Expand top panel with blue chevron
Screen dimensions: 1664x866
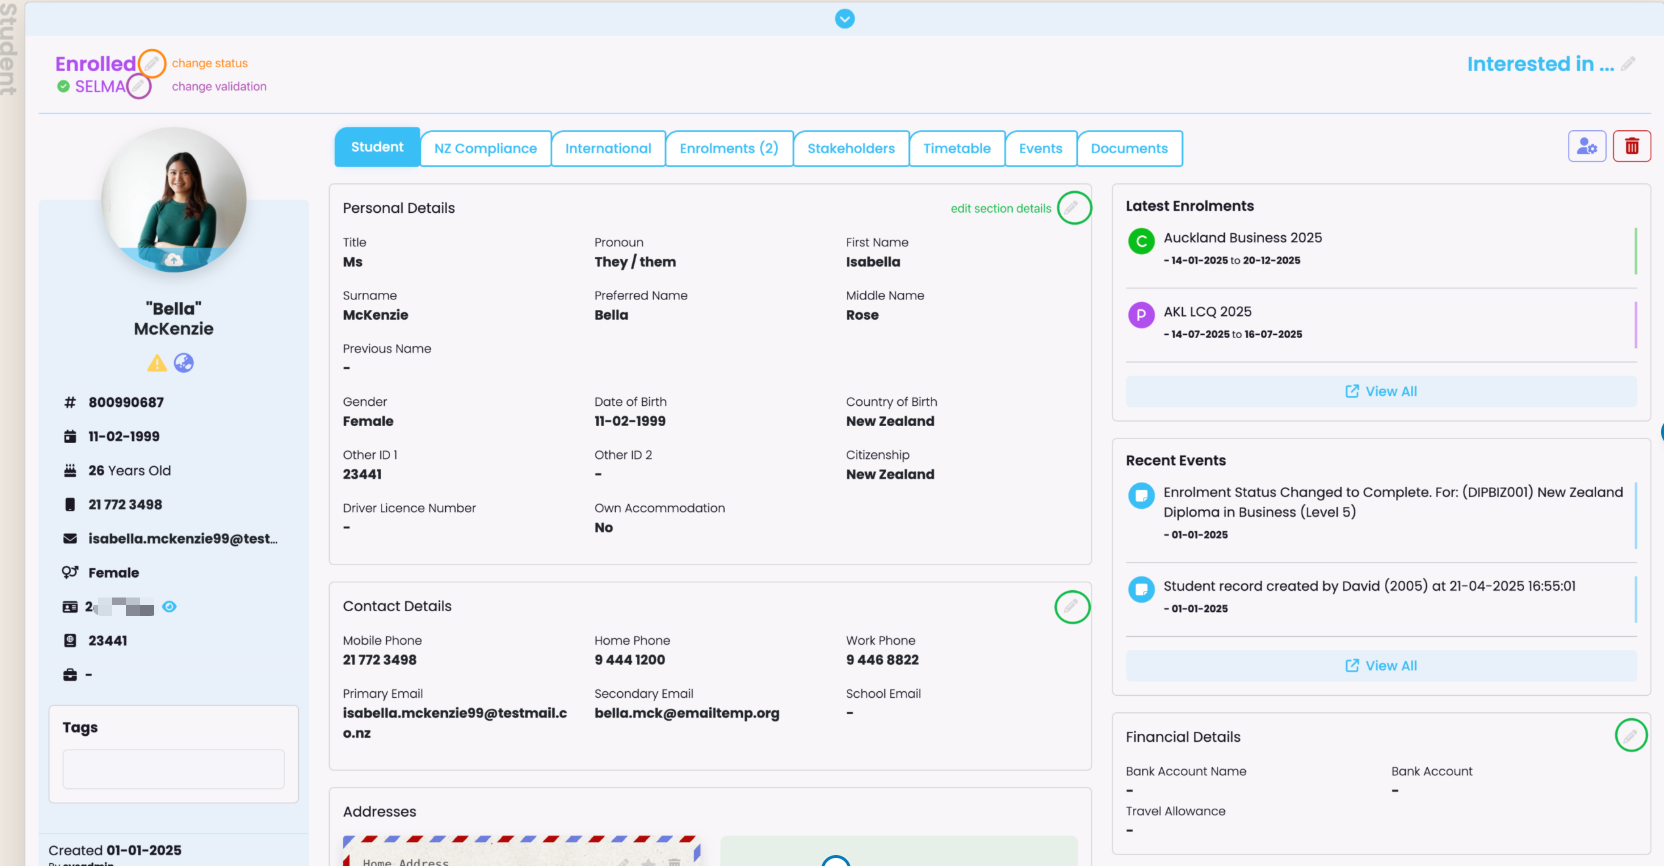pyautogui.click(x=845, y=19)
